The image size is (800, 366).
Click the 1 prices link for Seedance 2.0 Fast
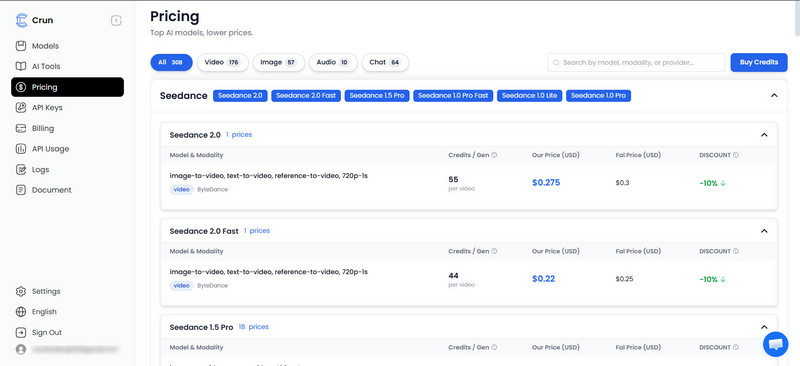click(257, 231)
